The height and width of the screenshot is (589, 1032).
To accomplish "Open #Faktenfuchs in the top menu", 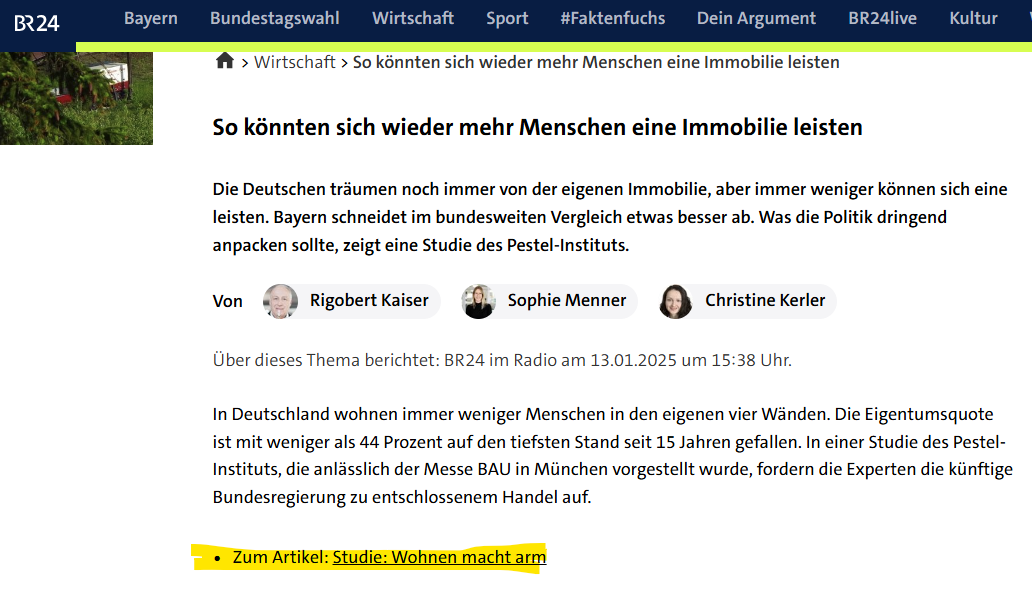I will [x=613, y=18].
